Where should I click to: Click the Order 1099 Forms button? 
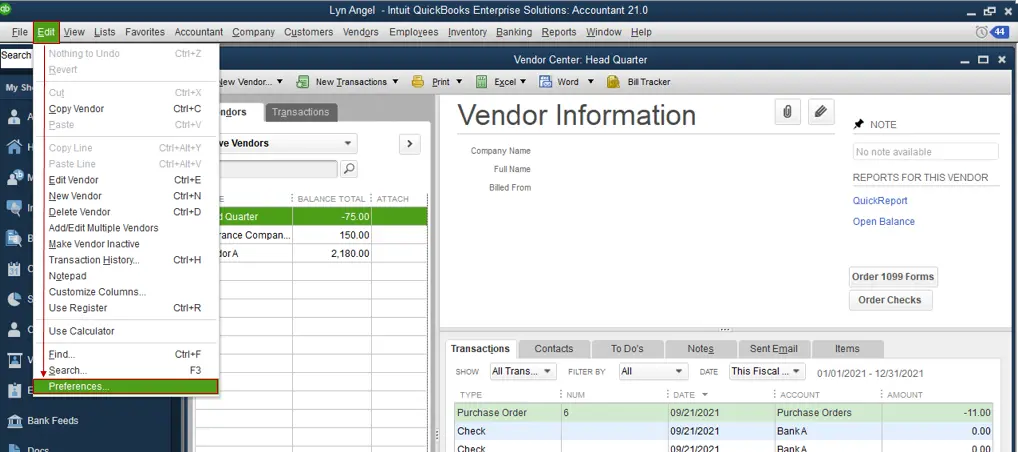pyautogui.click(x=893, y=277)
